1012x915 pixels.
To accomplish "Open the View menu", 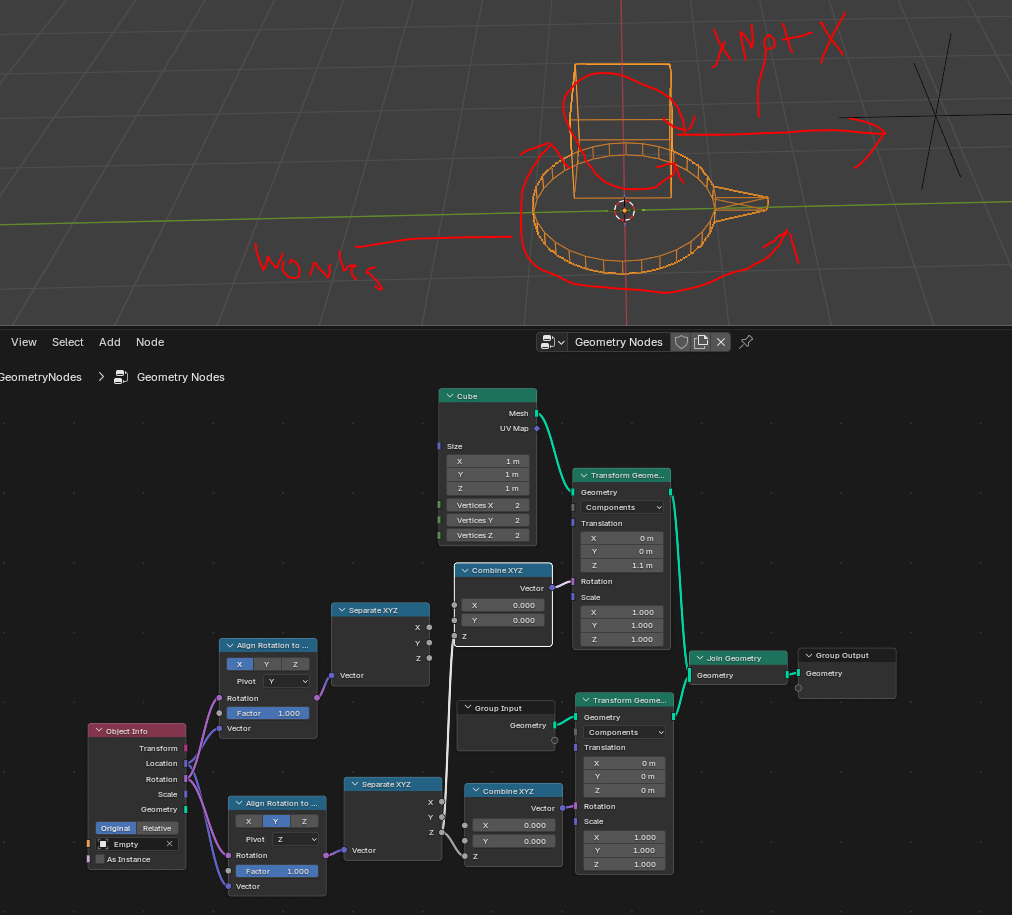I will click(x=24, y=342).
